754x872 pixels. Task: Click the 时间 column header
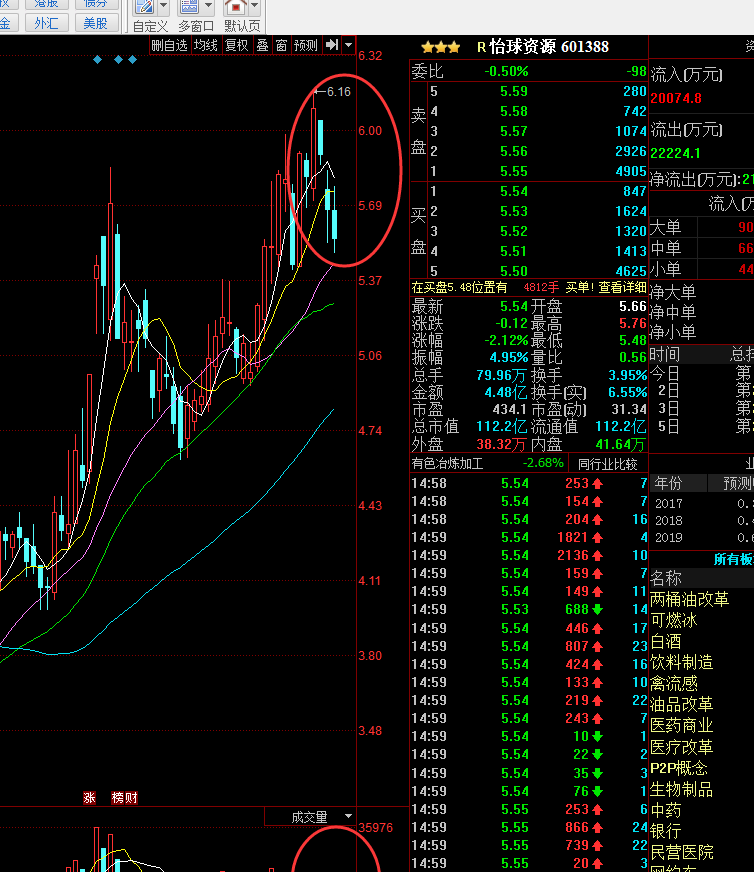tap(664, 354)
